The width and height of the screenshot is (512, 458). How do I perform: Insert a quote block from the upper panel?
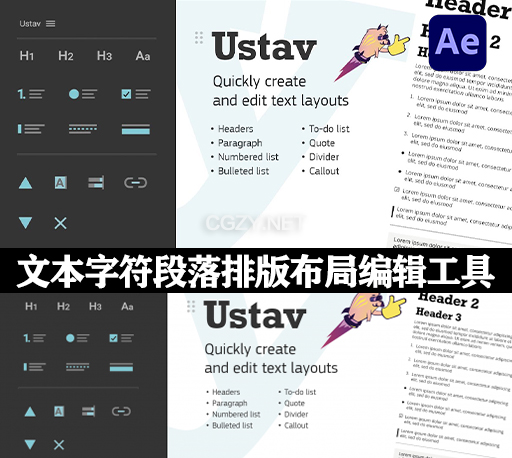coord(31,129)
